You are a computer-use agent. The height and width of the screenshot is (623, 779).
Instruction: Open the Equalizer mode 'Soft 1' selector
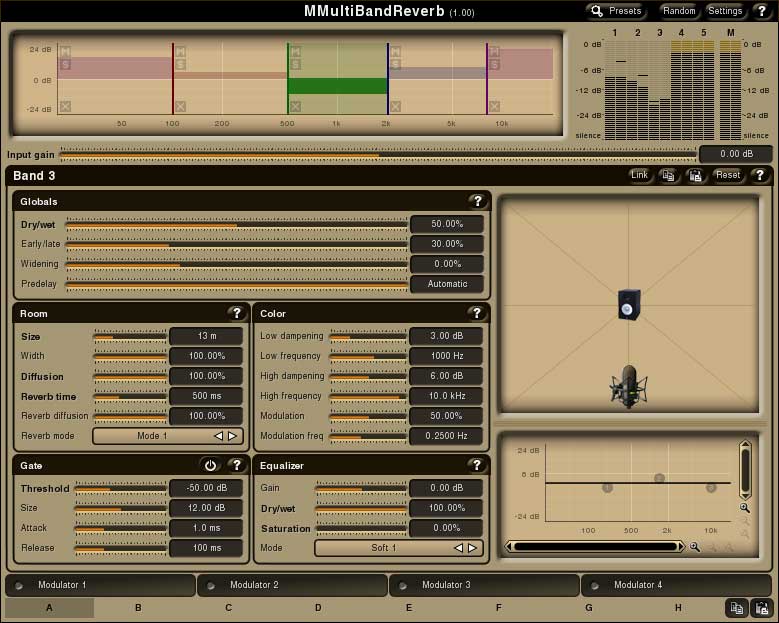399,547
